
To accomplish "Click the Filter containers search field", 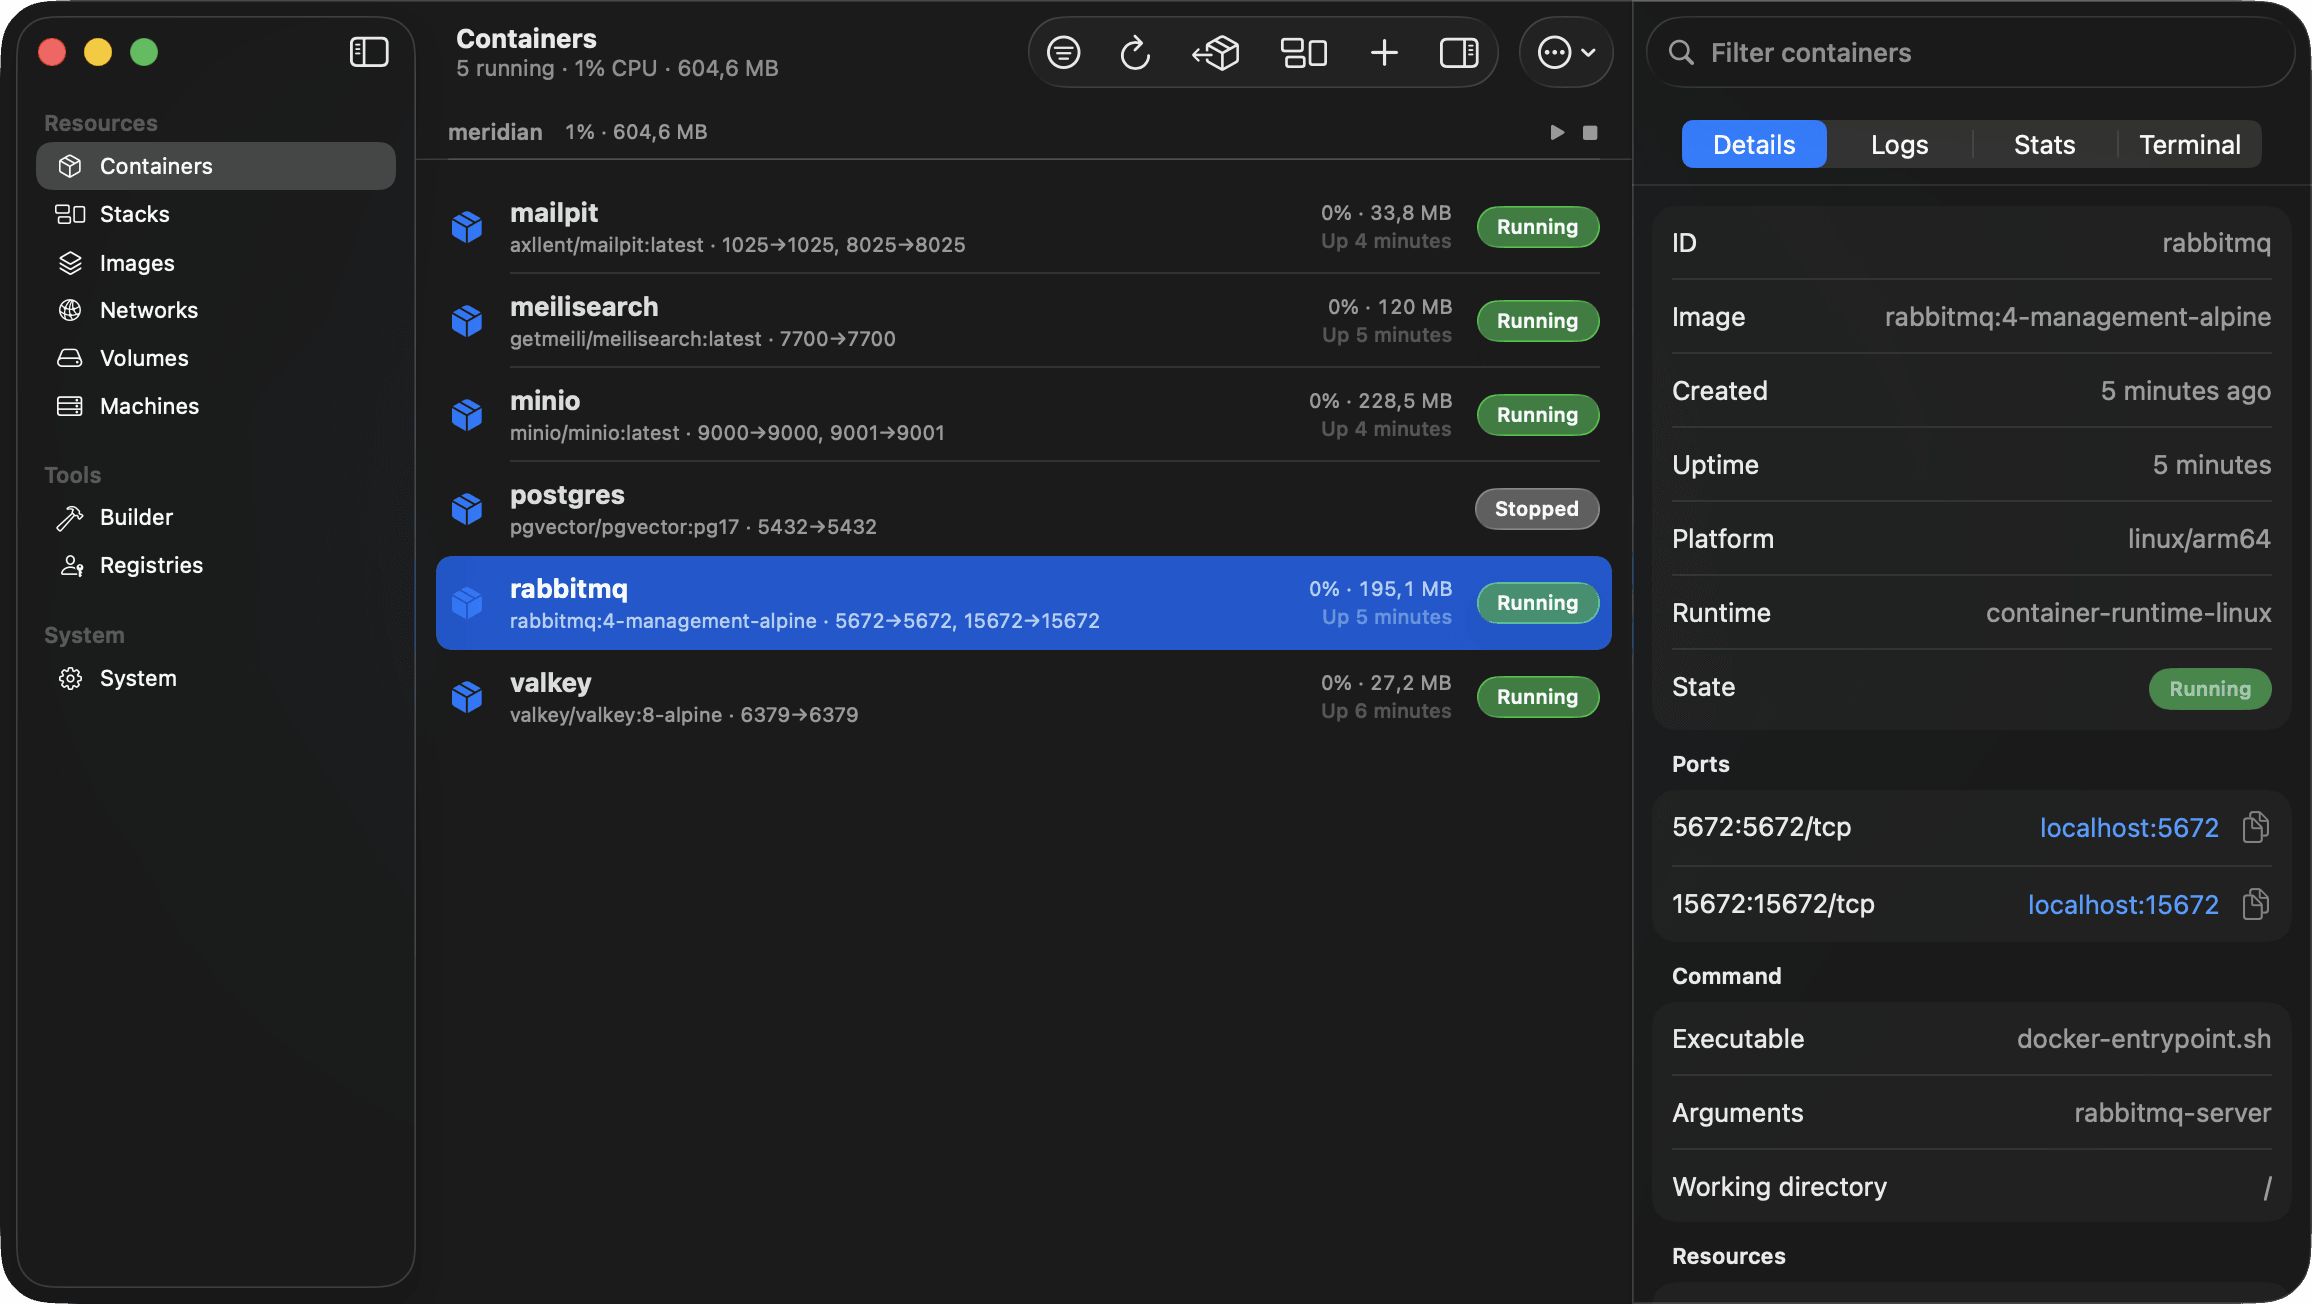I will click(1970, 52).
